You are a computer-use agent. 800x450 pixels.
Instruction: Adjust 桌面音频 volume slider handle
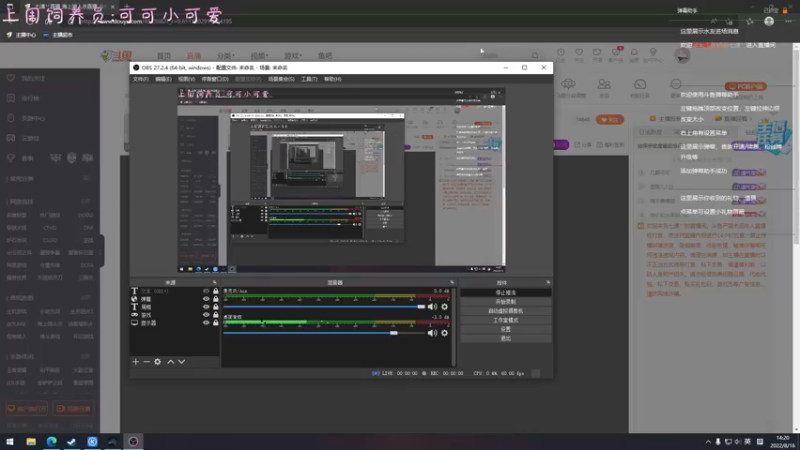(x=394, y=333)
